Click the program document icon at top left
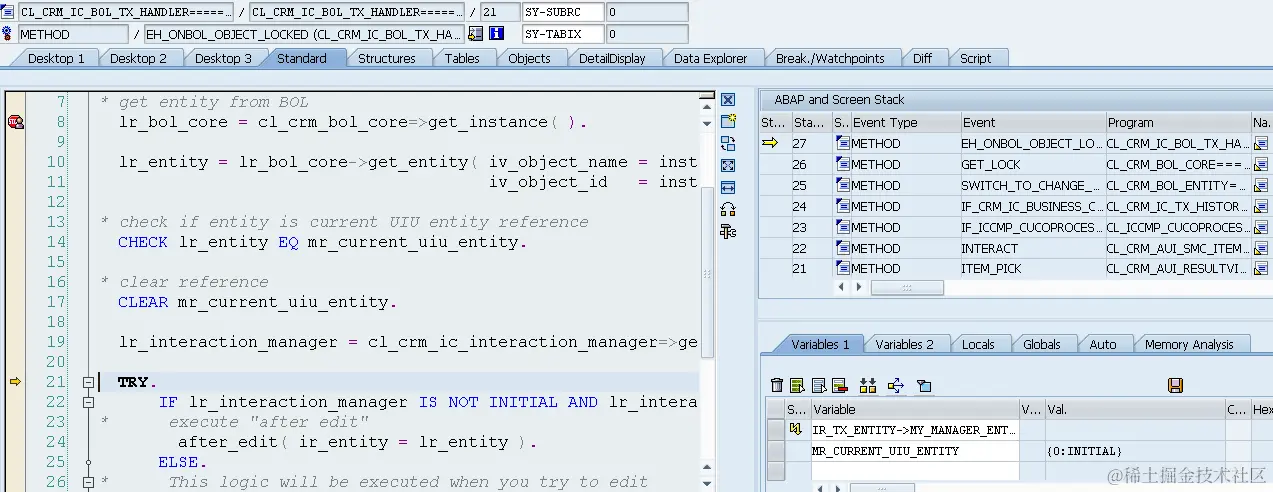This screenshot has width=1273, height=492. click(9, 12)
